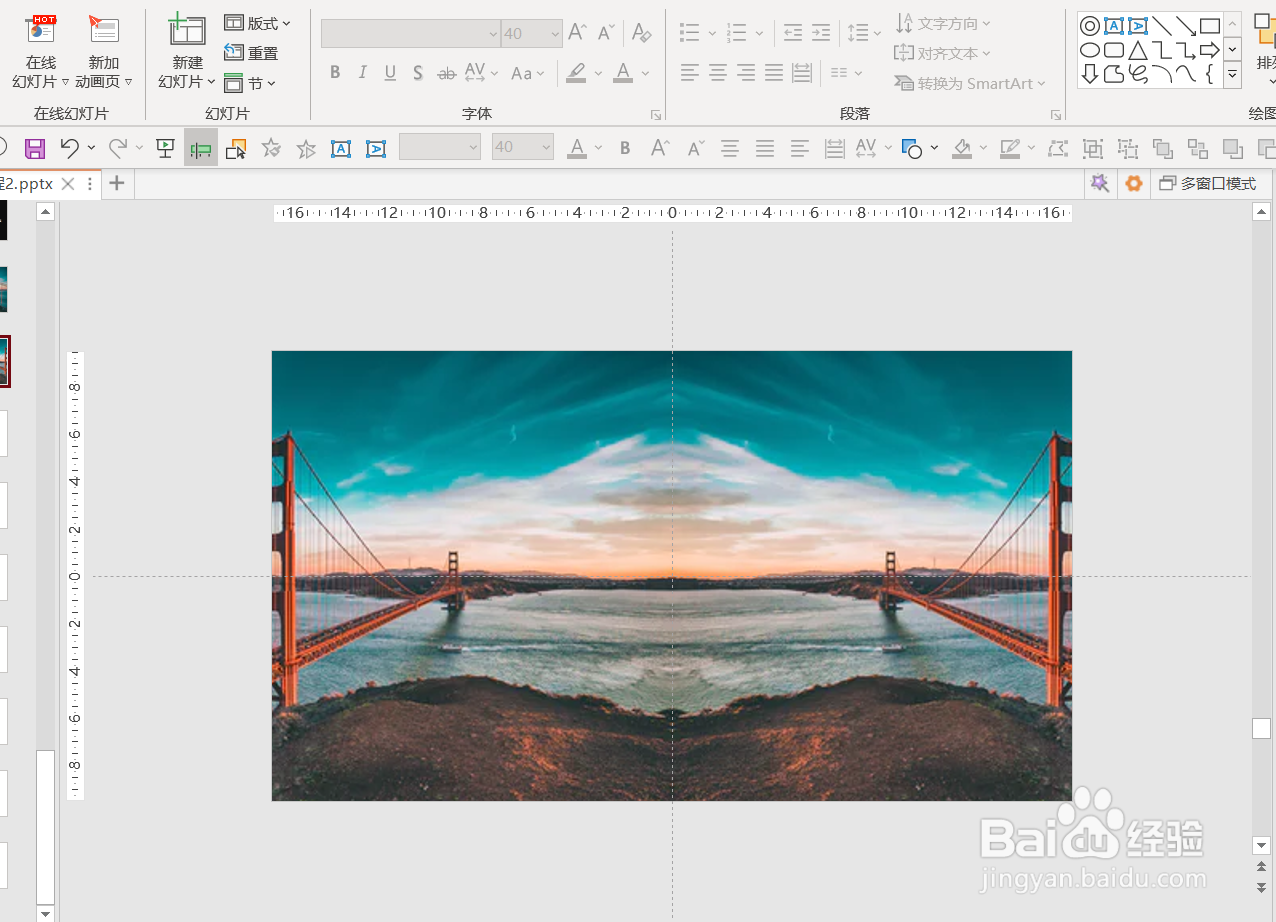Click 多窗口模式 multi-window button
The image size is (1276, 922).
click(1208, 184)
